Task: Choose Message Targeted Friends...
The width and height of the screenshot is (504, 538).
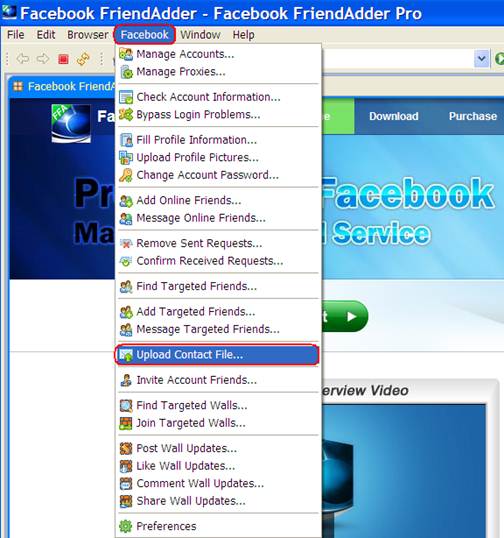Action: [x=218, y=329]
